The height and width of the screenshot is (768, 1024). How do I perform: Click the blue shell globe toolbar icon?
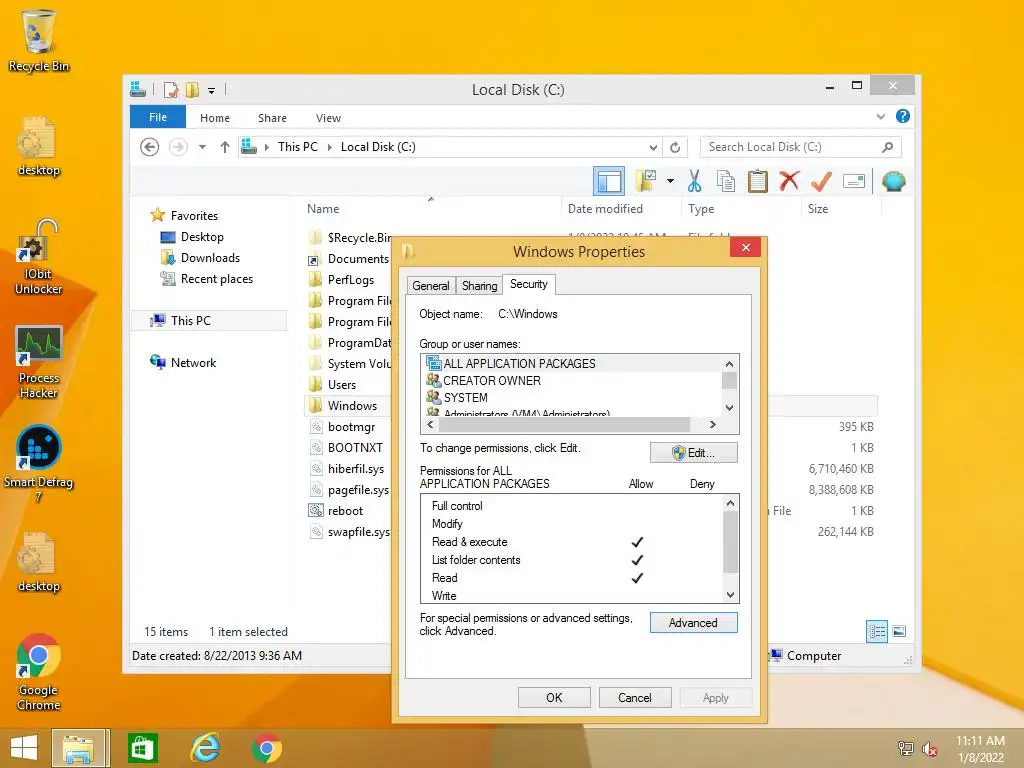[x=893, y=181]
